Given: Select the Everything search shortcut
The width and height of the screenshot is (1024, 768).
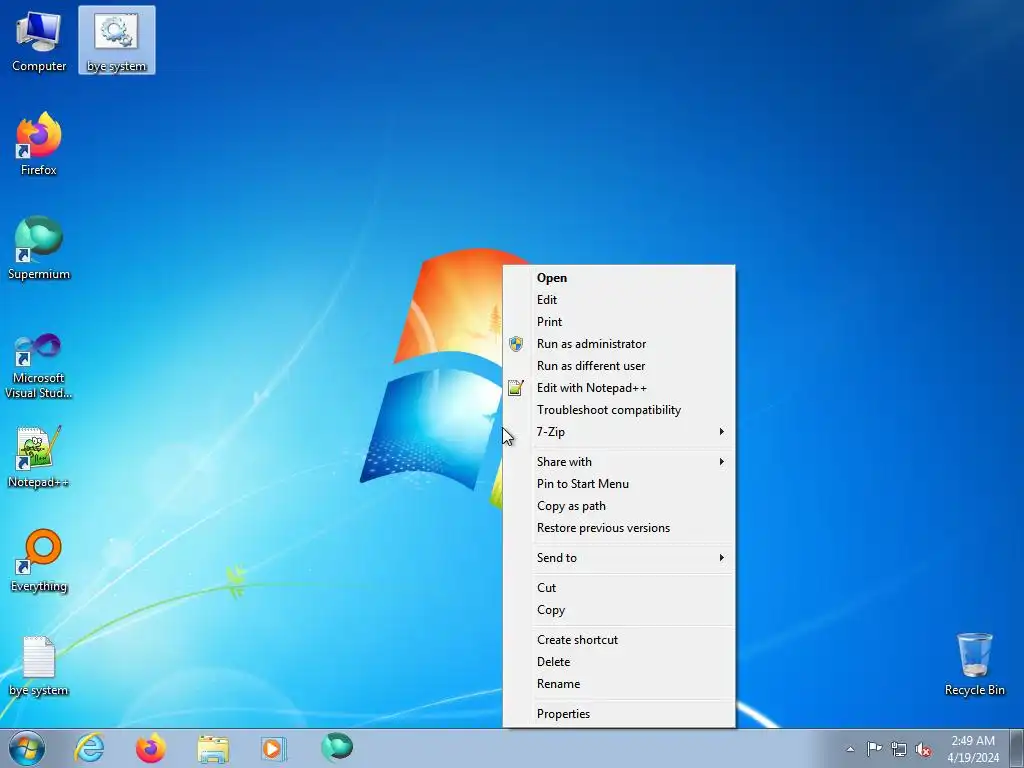Looking at the screenshot, I should pyautogui.click(x=39, y=560).
